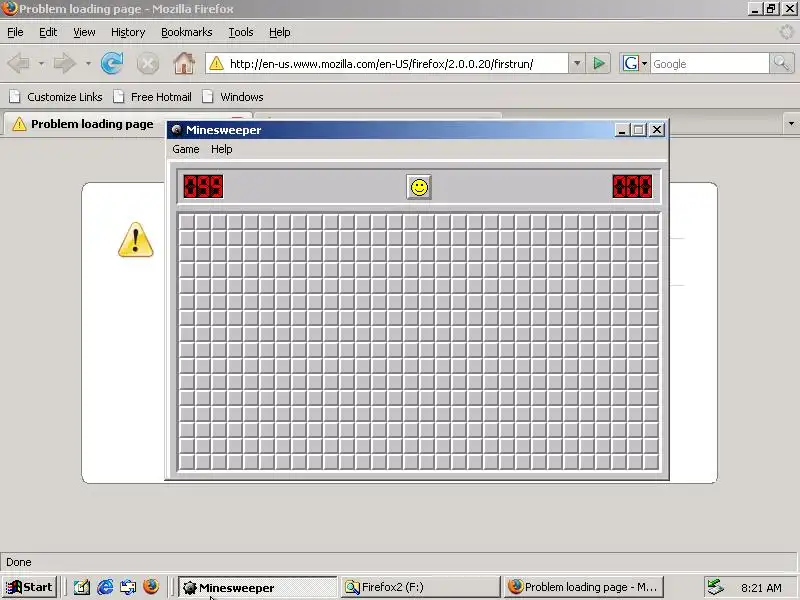The height and width of the screenshot is (600, 800).
Task: Click the large yellow warning triangle on page
Action: pyautogui.click(x=136, y=240)
